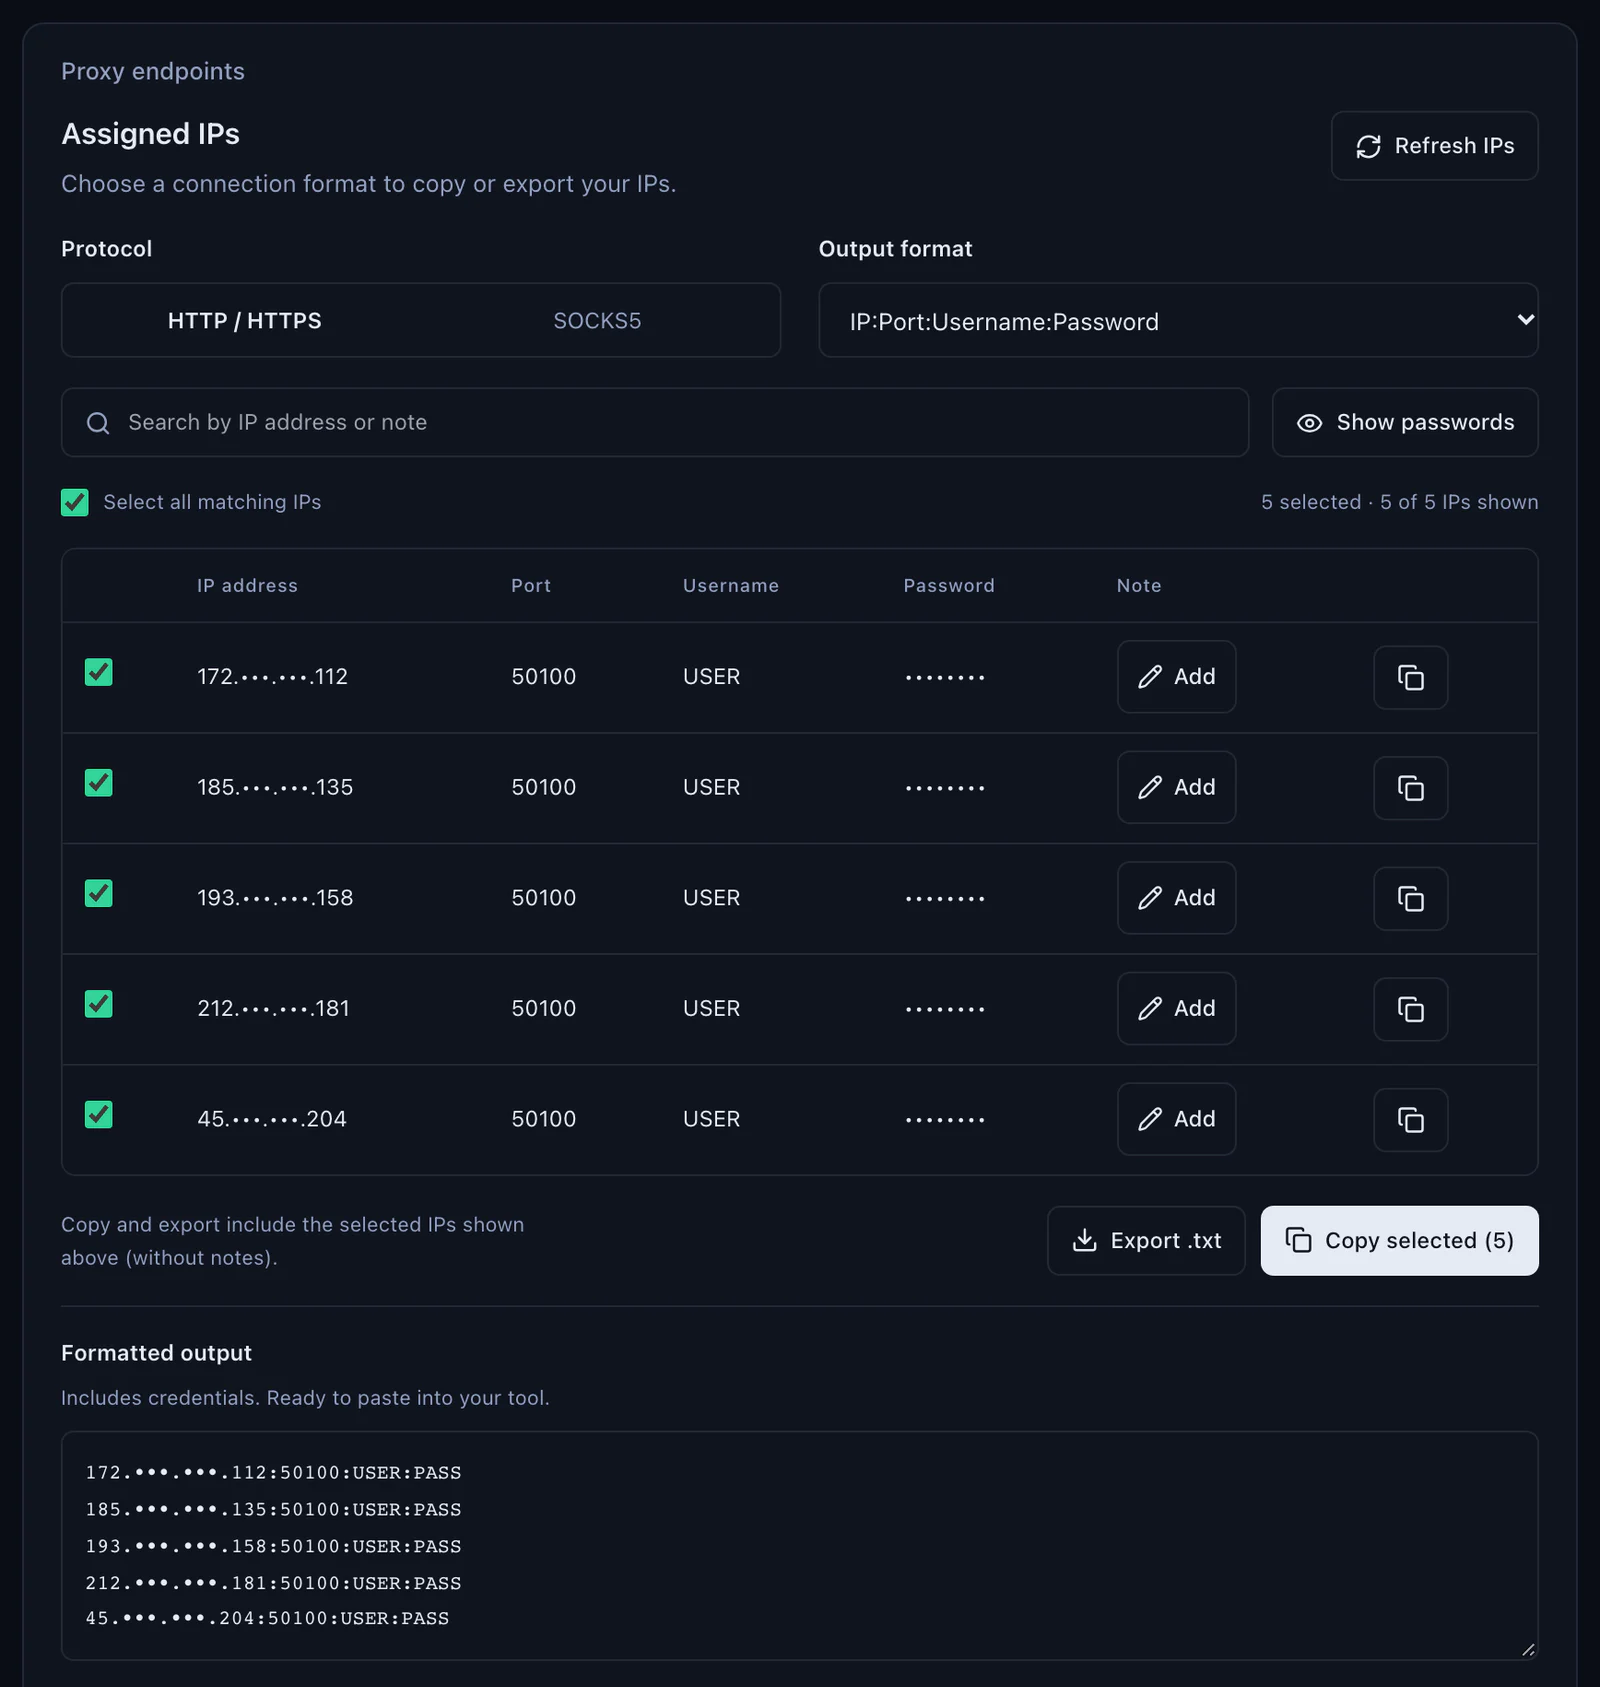This screenshot has width=1600, height=1687.
Task: Deselect checkbox for IP ending .158
Action: pos(99,893)
